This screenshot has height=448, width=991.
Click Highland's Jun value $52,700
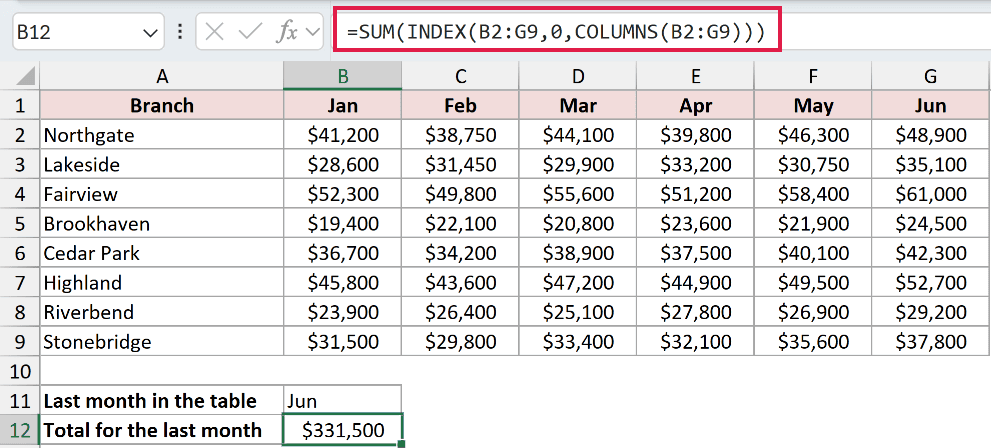pos(931,282)
